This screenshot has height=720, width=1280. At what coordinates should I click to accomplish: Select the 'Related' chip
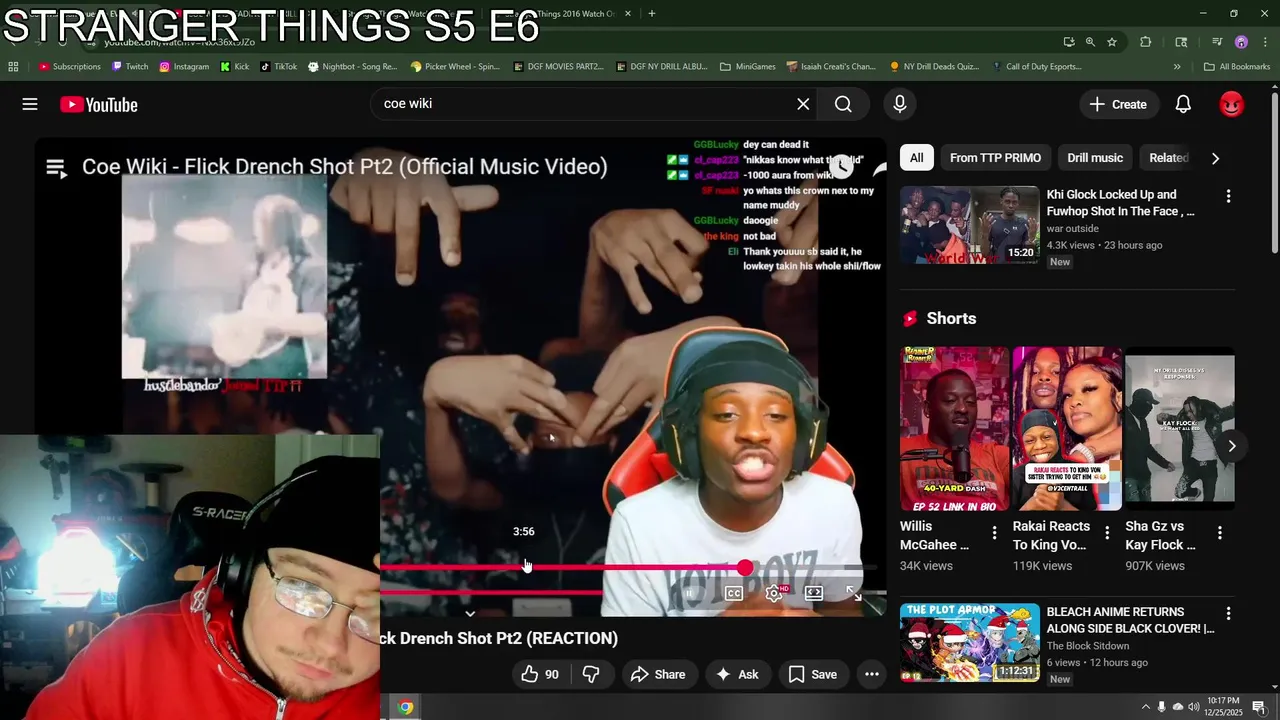click(1168, 158)
